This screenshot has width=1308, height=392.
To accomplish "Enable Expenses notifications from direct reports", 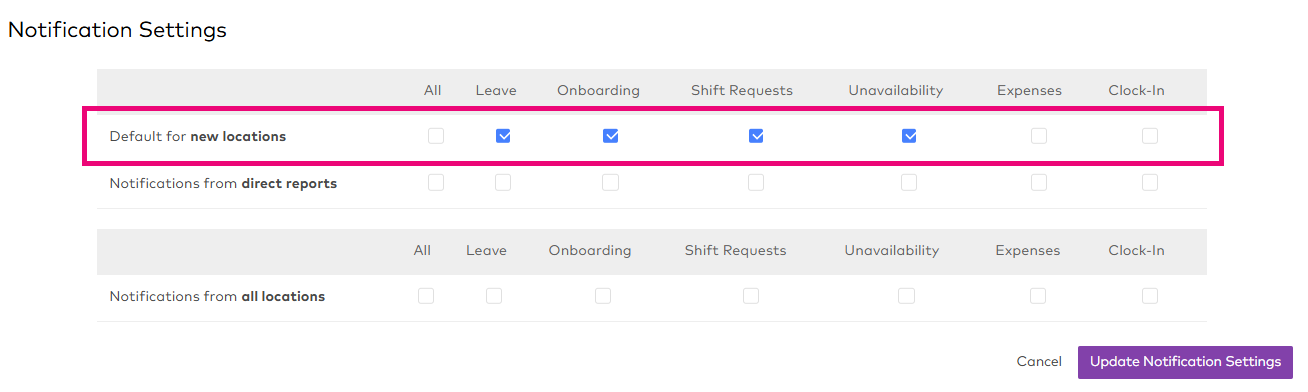I will pos(1039,183).
